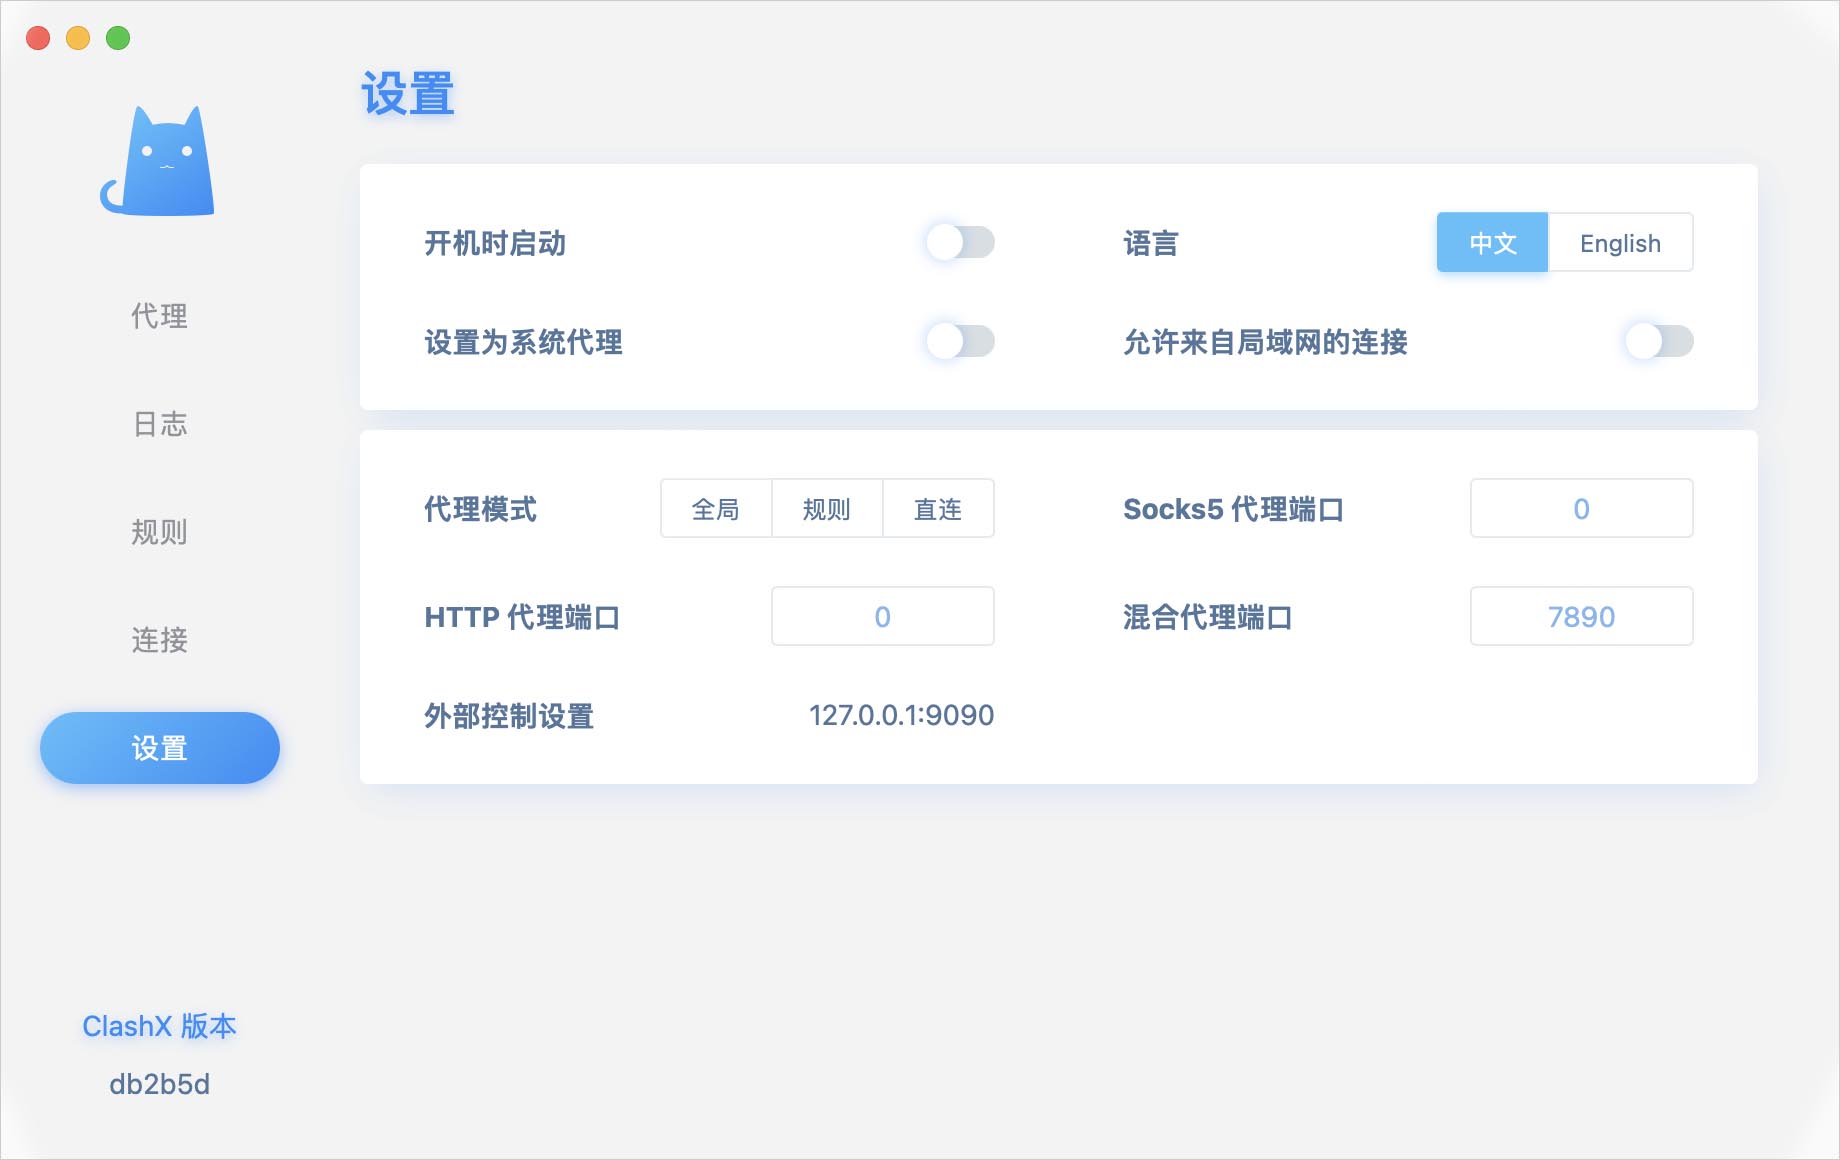Go to the 规则 (Rules) page
The width and height of the screenshot is (1840, 1160).
tap(160, 532)
